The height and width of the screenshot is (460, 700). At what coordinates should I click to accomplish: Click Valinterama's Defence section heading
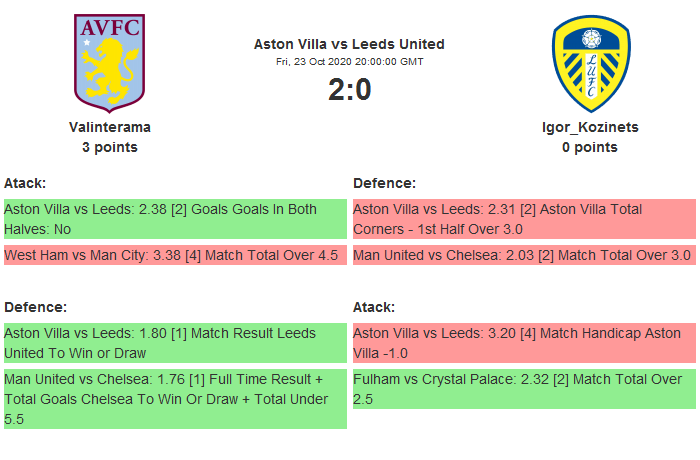pos(35,307)
